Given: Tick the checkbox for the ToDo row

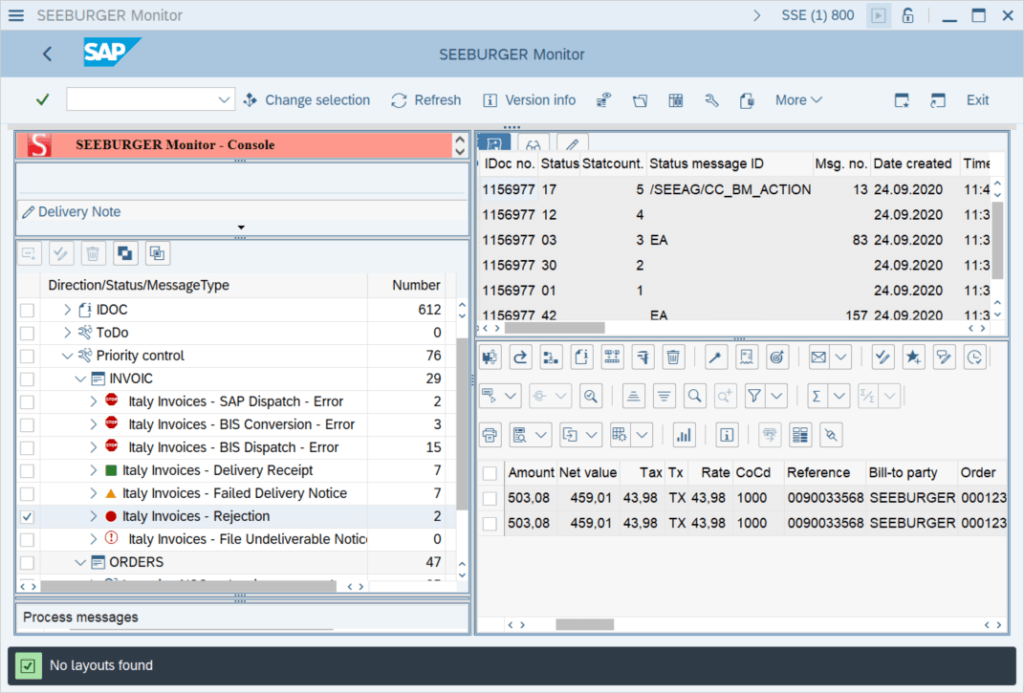Looking at the screenshot, I should (27, 333).
